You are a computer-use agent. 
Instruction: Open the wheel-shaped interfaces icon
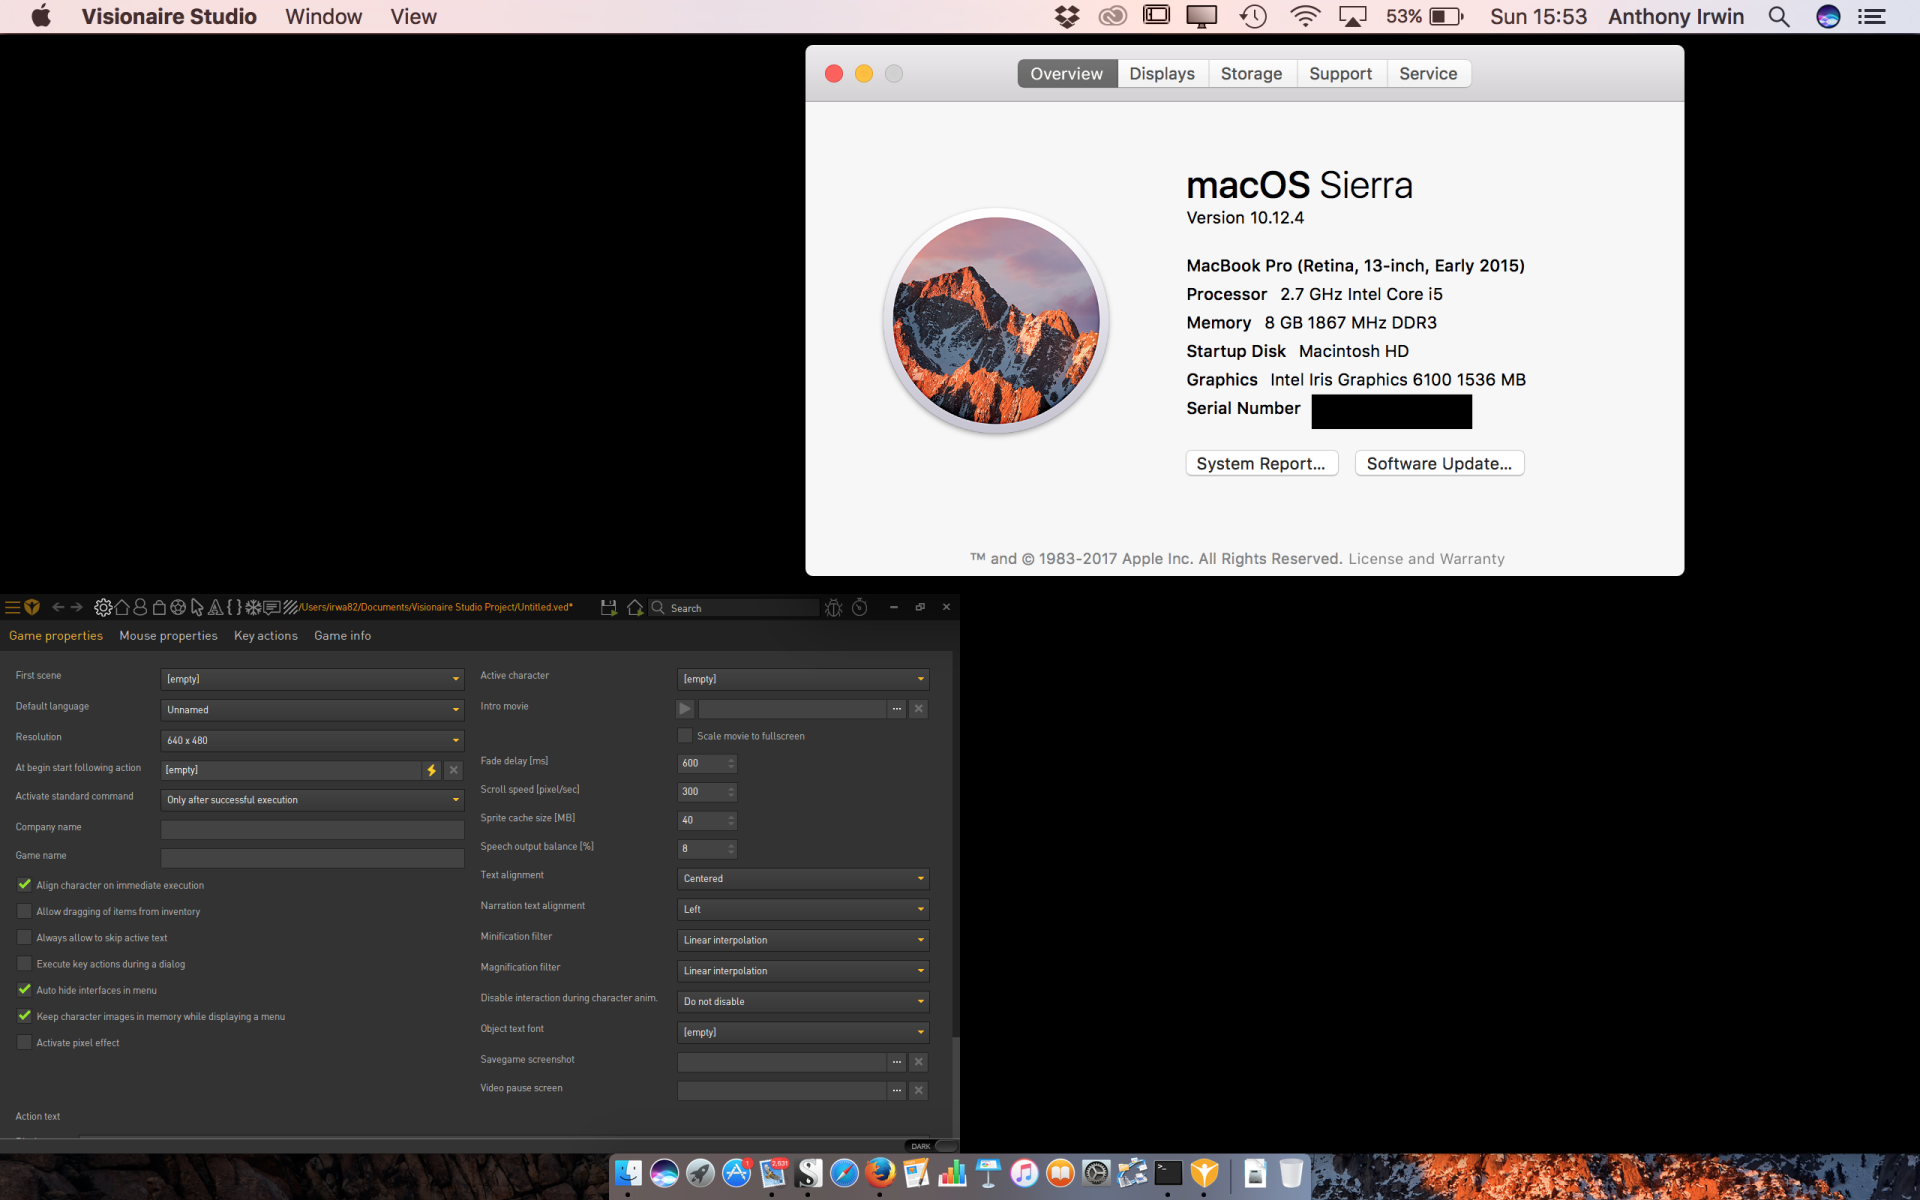click(178, 607)
